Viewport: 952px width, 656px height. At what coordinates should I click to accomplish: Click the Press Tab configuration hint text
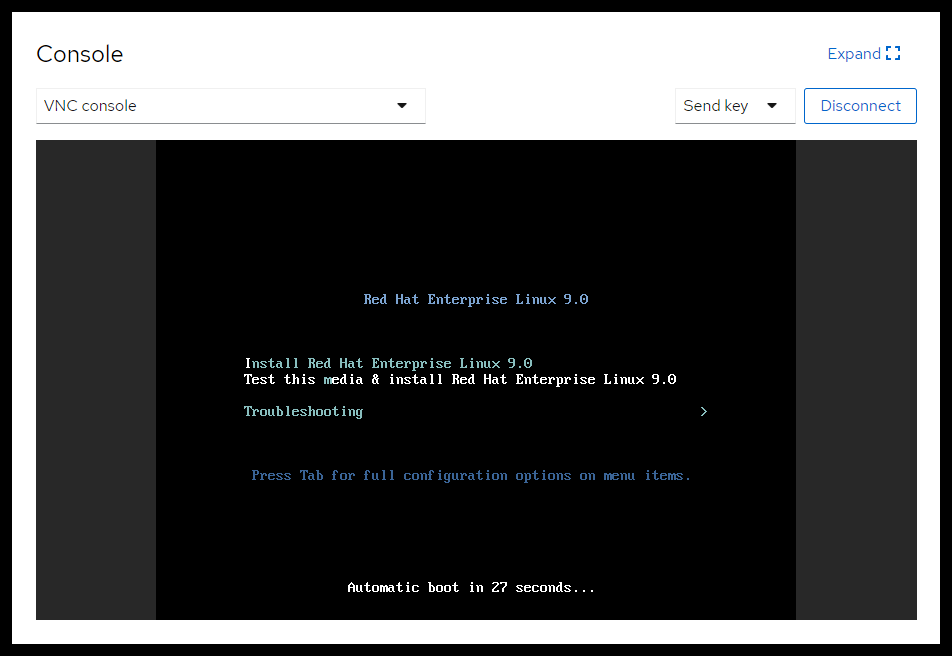(471, 476)
